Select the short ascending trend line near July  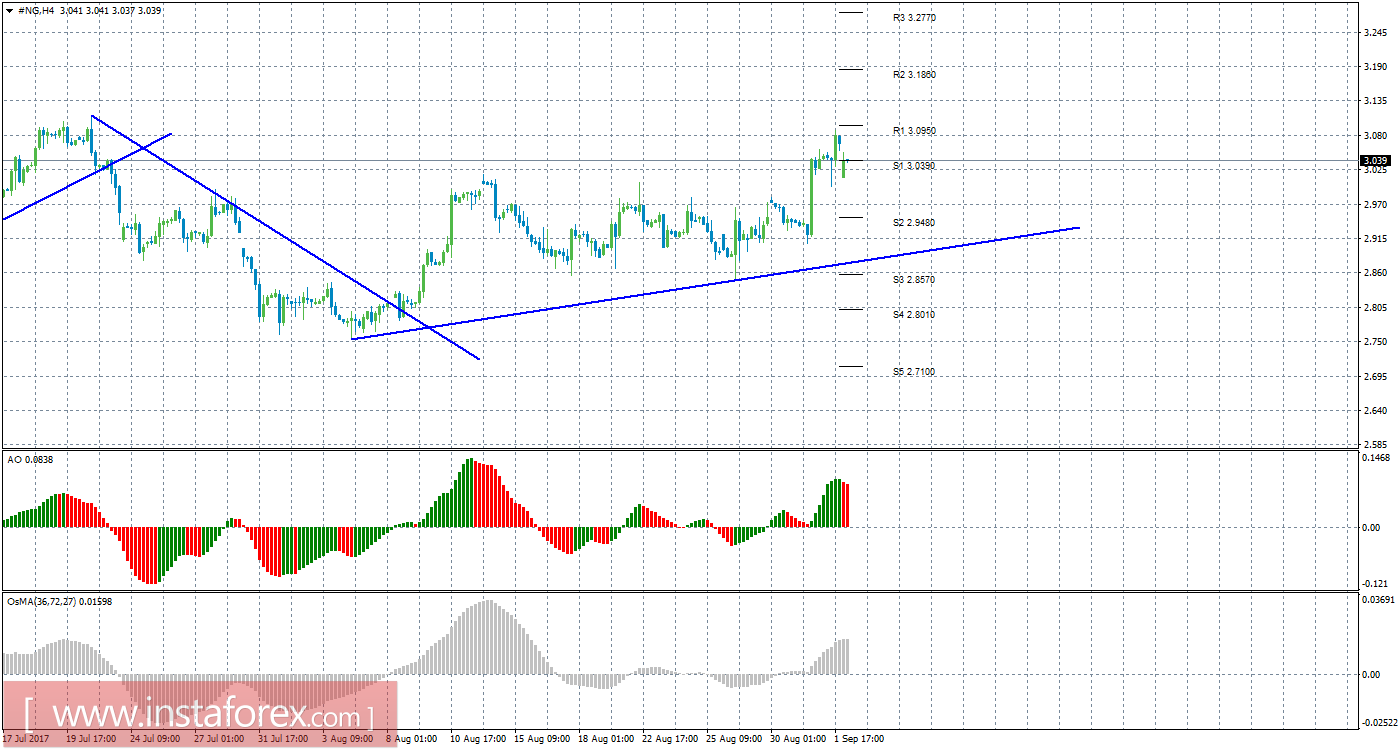click(x=87, y=175)
